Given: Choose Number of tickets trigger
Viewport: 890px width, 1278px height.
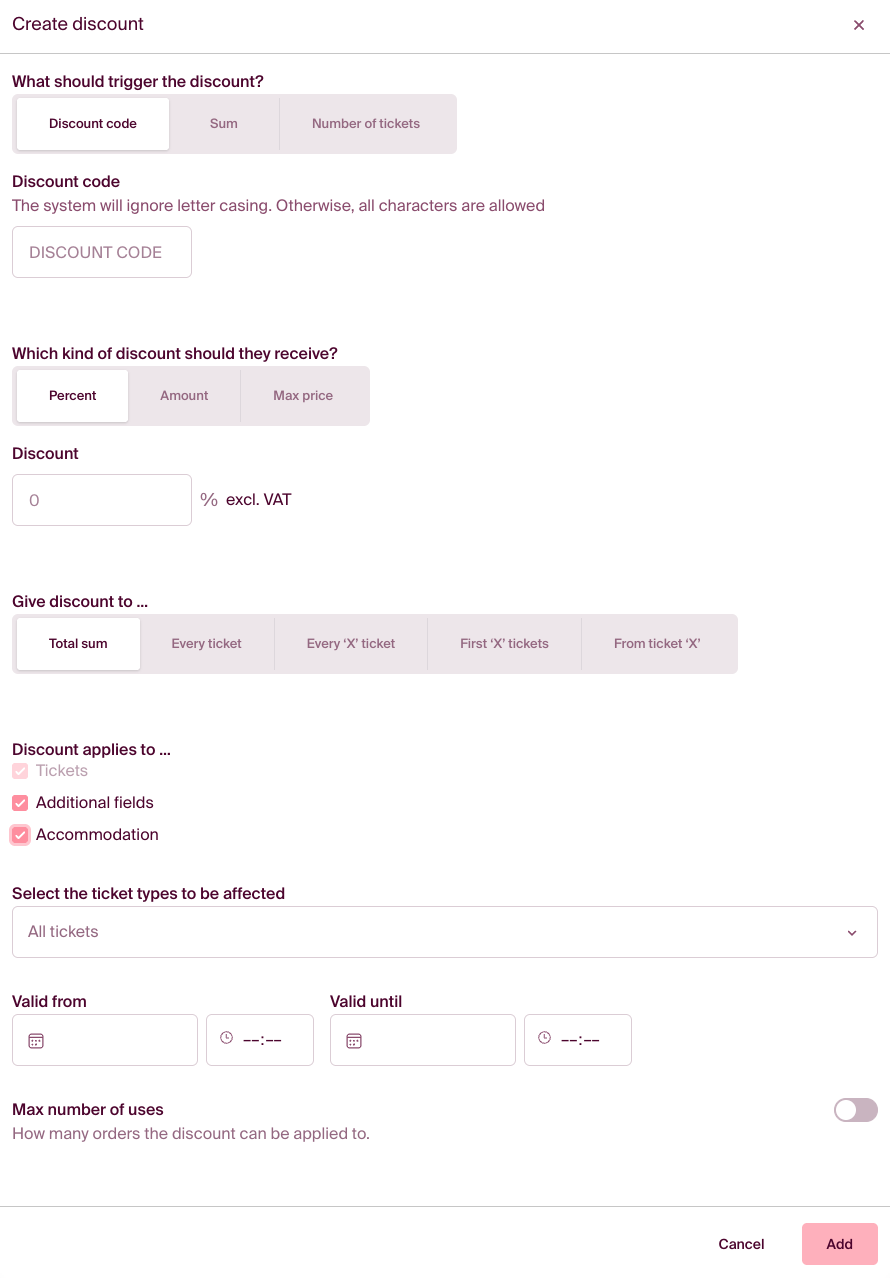Looking at the screenshot, I should click(366, 124).
